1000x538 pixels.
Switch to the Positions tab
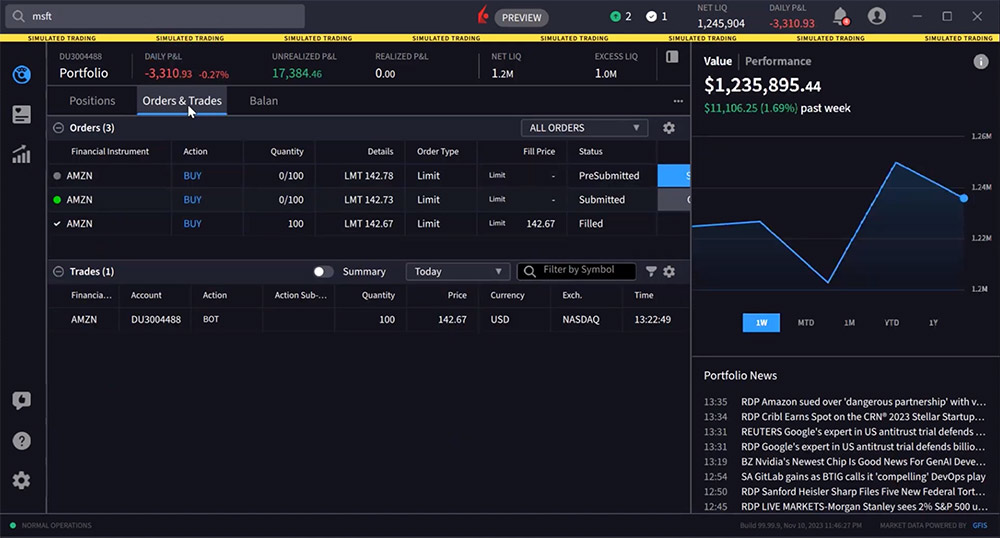[92, 101]
